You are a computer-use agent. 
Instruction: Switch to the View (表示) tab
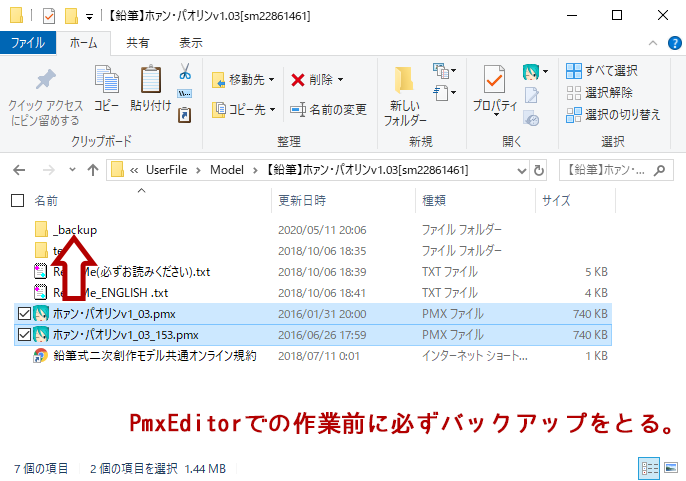(191, 43)
